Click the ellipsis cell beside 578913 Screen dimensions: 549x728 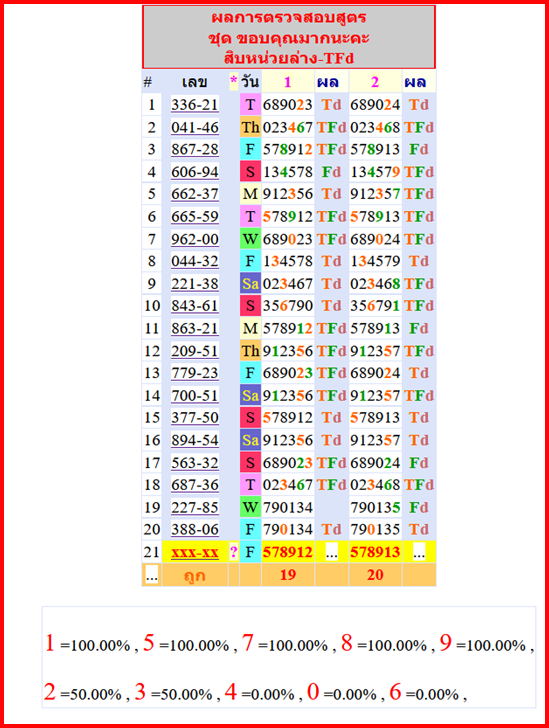[418, 552]
